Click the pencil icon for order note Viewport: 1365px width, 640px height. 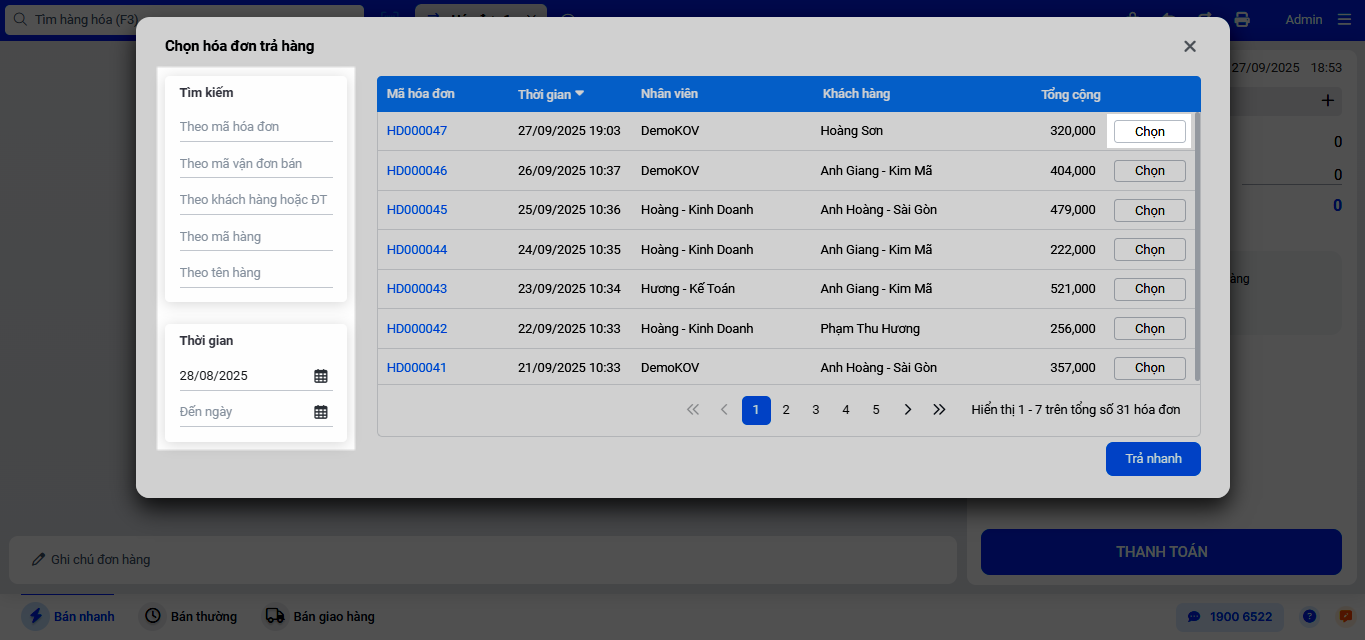coord(39,559)
